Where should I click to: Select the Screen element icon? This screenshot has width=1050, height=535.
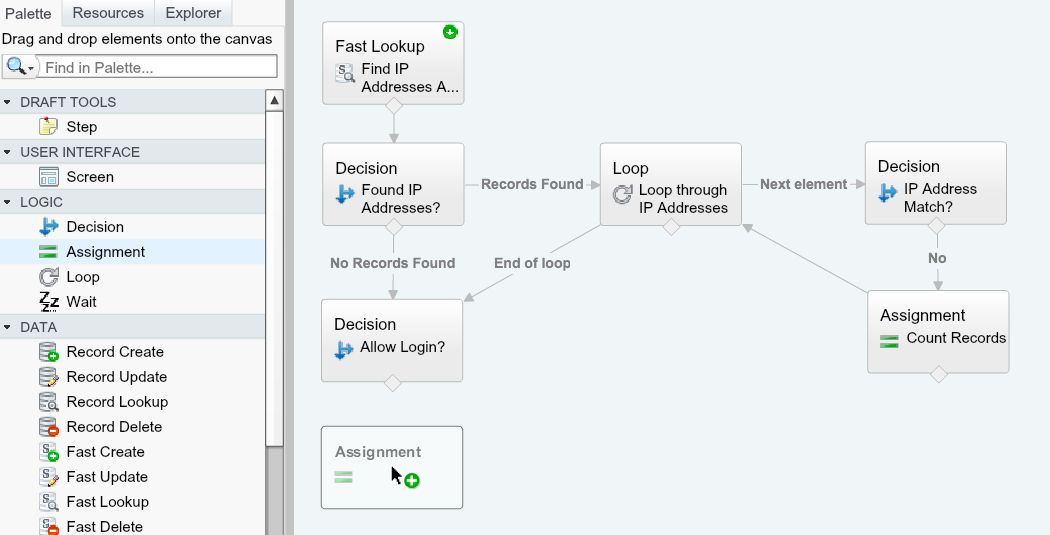(48, 177)
